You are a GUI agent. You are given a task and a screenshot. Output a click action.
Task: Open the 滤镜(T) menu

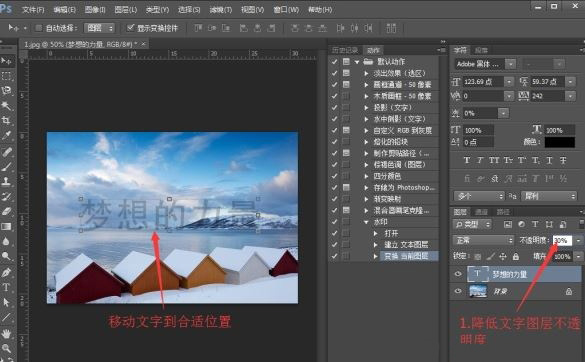tap(220, 10)
